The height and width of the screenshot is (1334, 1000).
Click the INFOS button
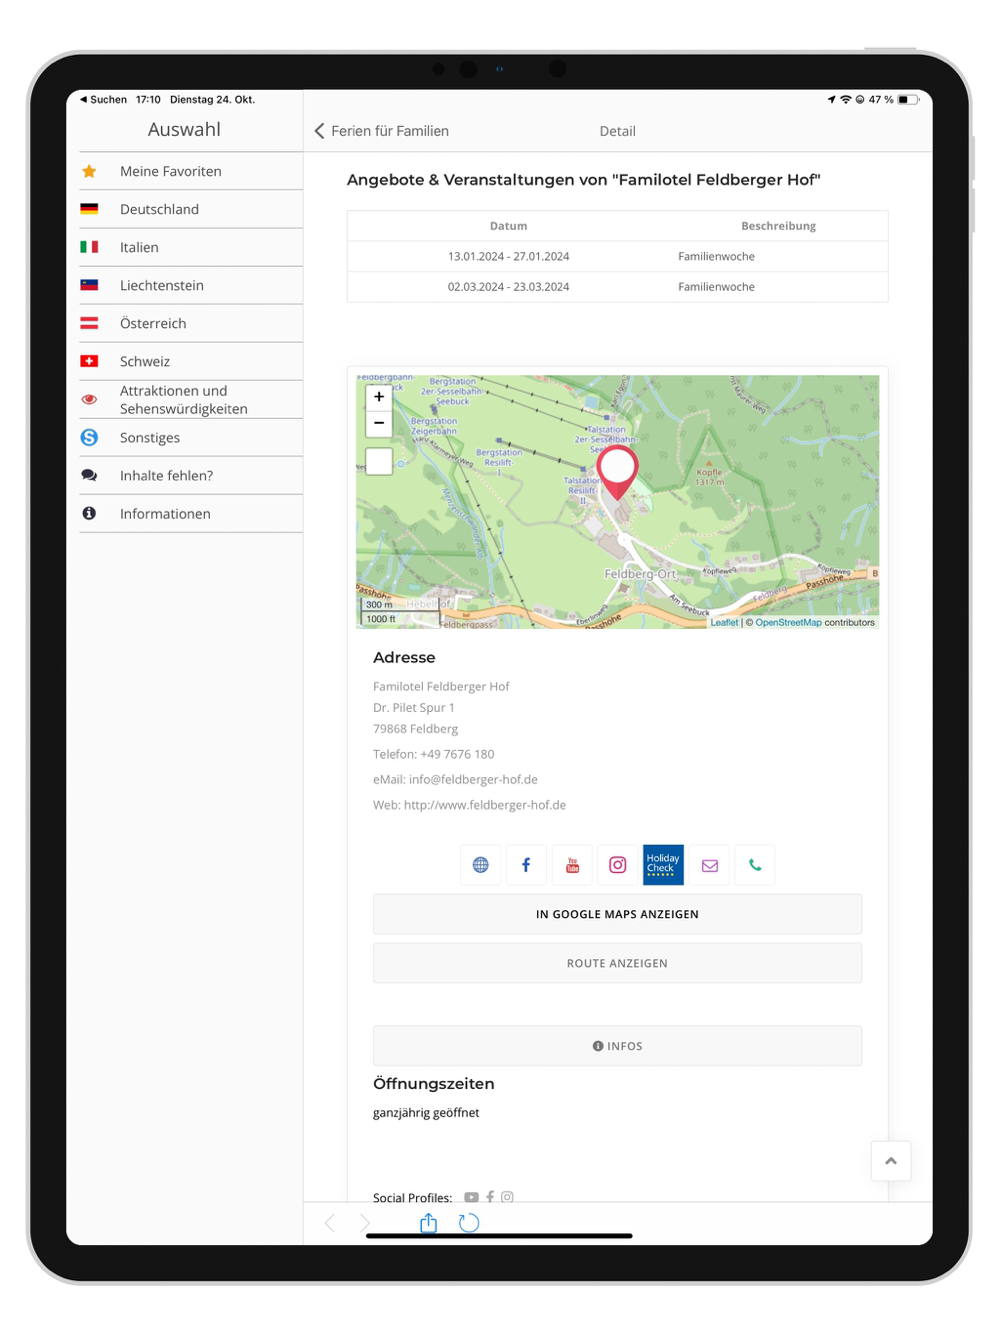pyautogui.click(x=617, y=1046)
